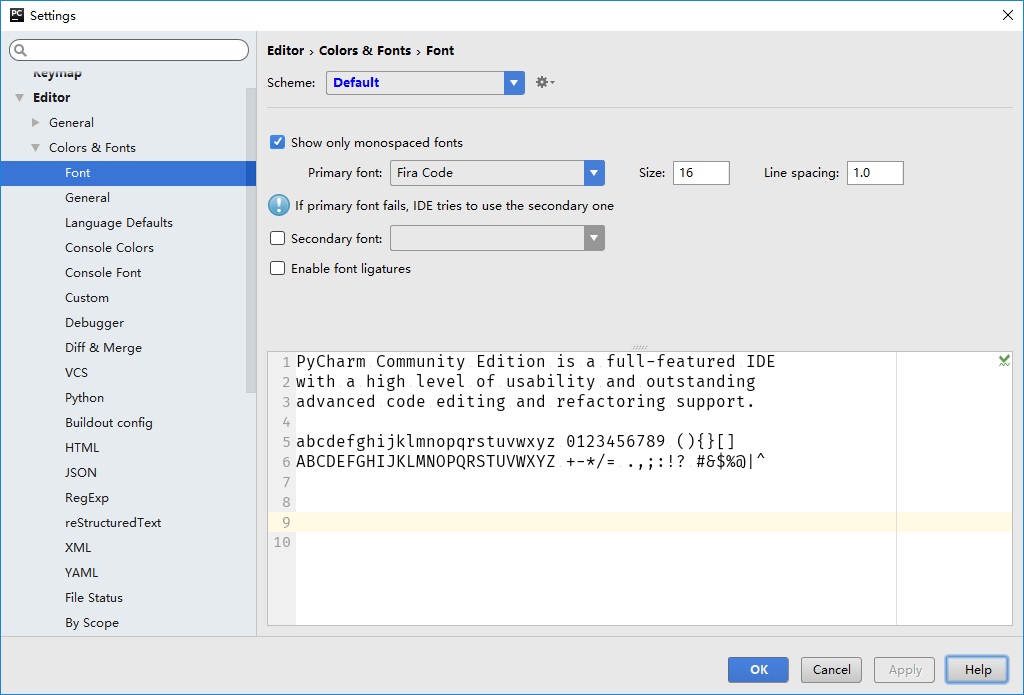Click the settings search field
Screen dimensions: 1024x695
[x=129, y=50]
